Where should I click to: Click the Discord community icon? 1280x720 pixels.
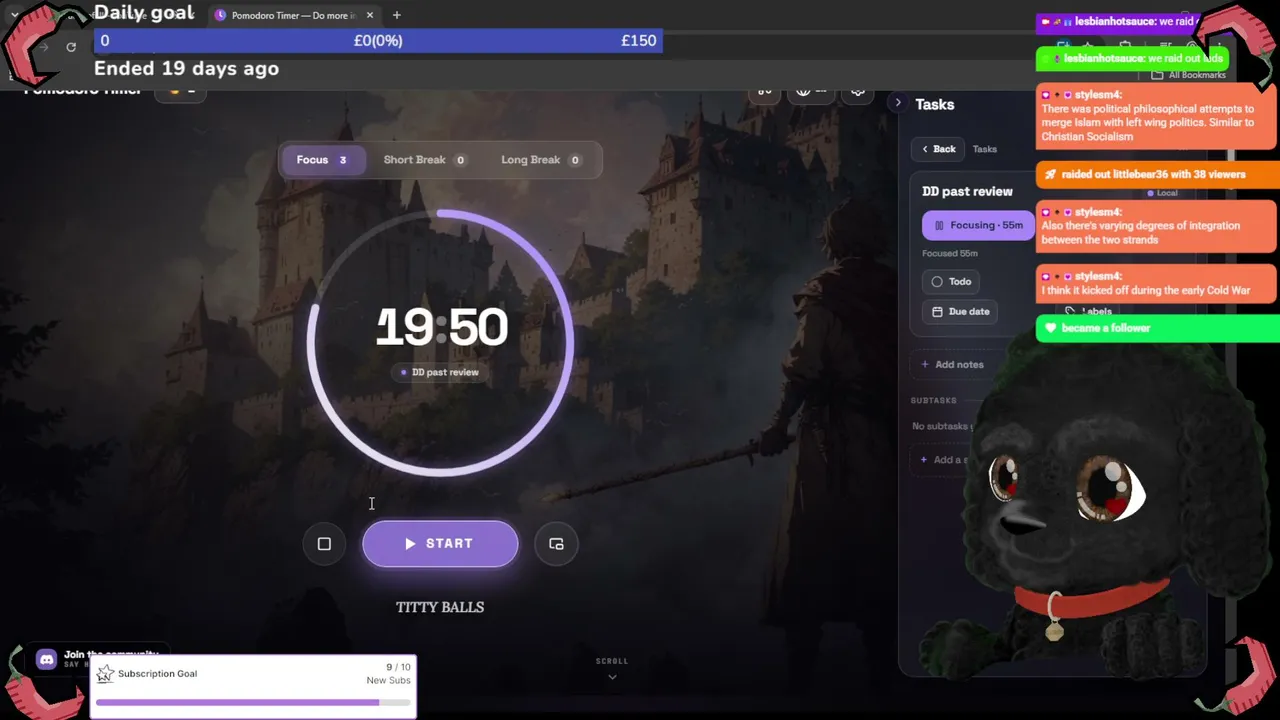click(x=46, y=660)
